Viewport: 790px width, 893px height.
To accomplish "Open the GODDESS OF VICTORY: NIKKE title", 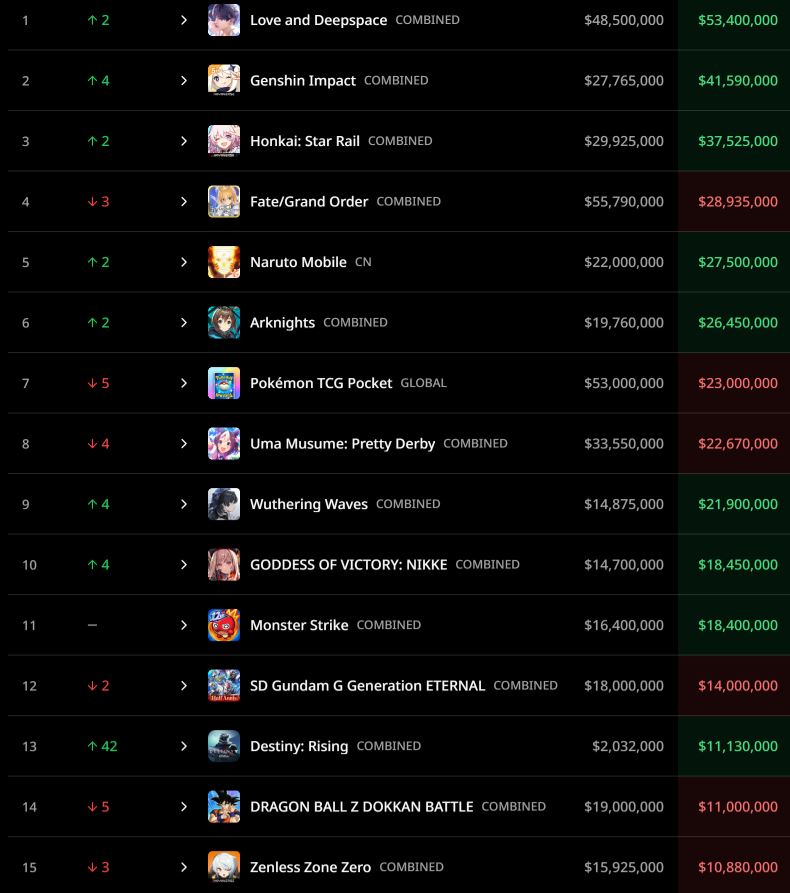I will [349, 564].
